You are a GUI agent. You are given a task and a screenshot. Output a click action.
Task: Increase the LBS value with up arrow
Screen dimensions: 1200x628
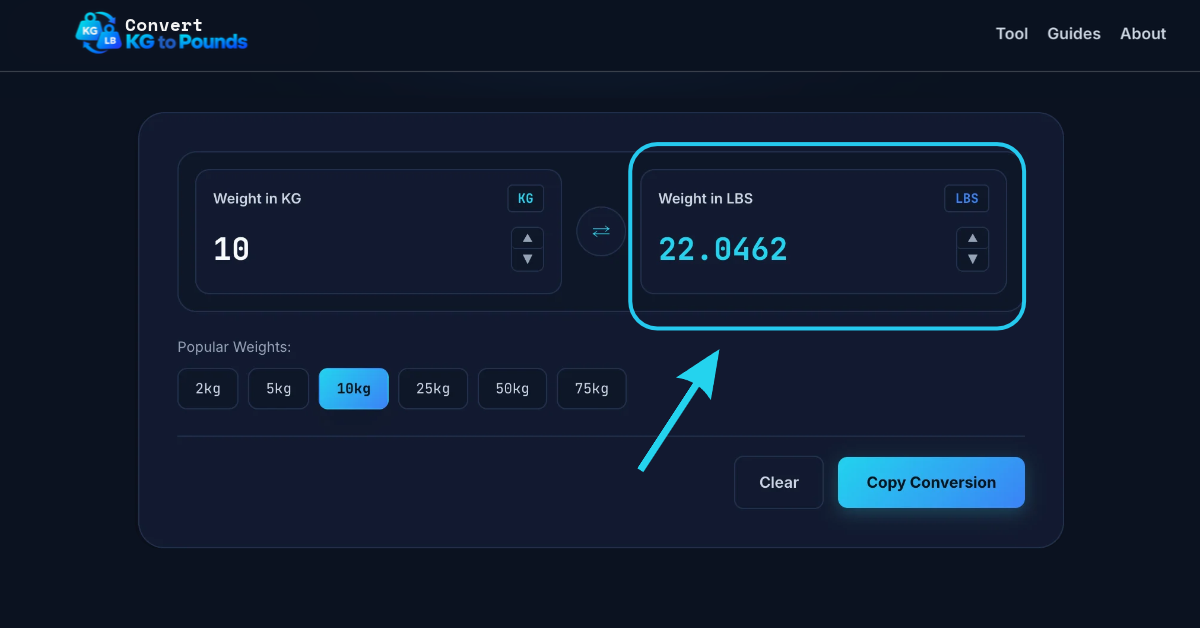(x=972, y=238)
